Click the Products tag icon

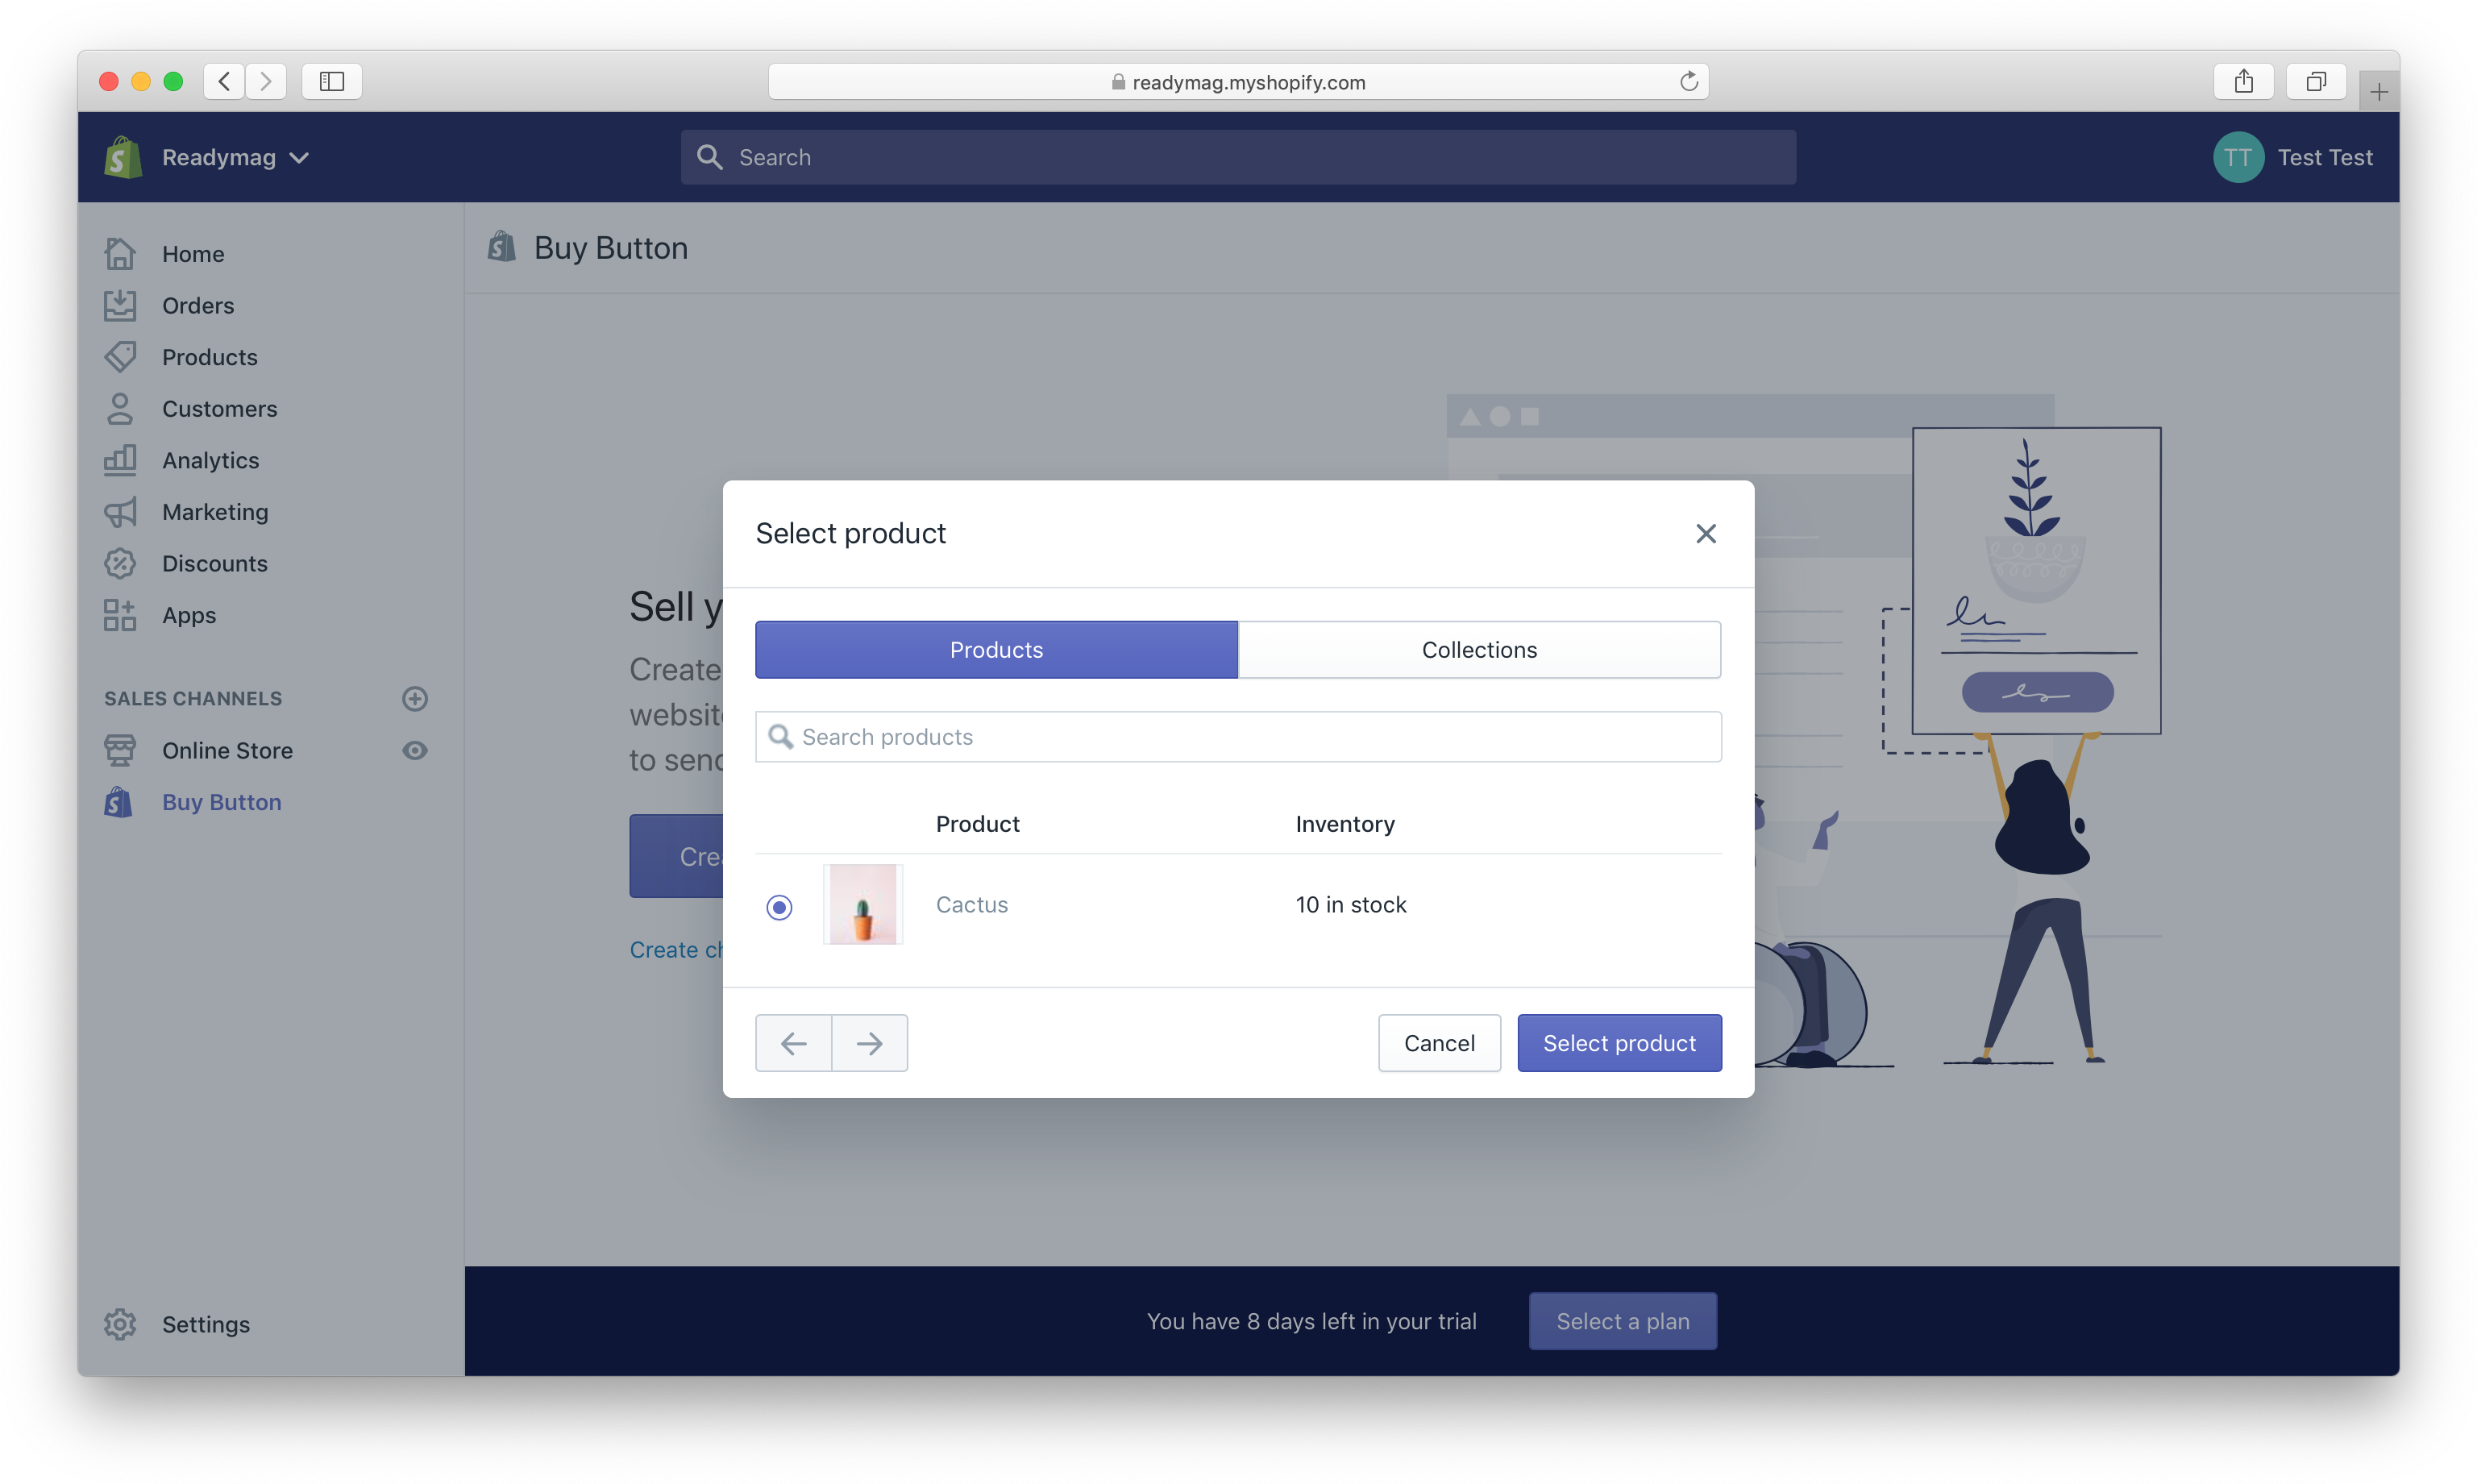point(120,357)
